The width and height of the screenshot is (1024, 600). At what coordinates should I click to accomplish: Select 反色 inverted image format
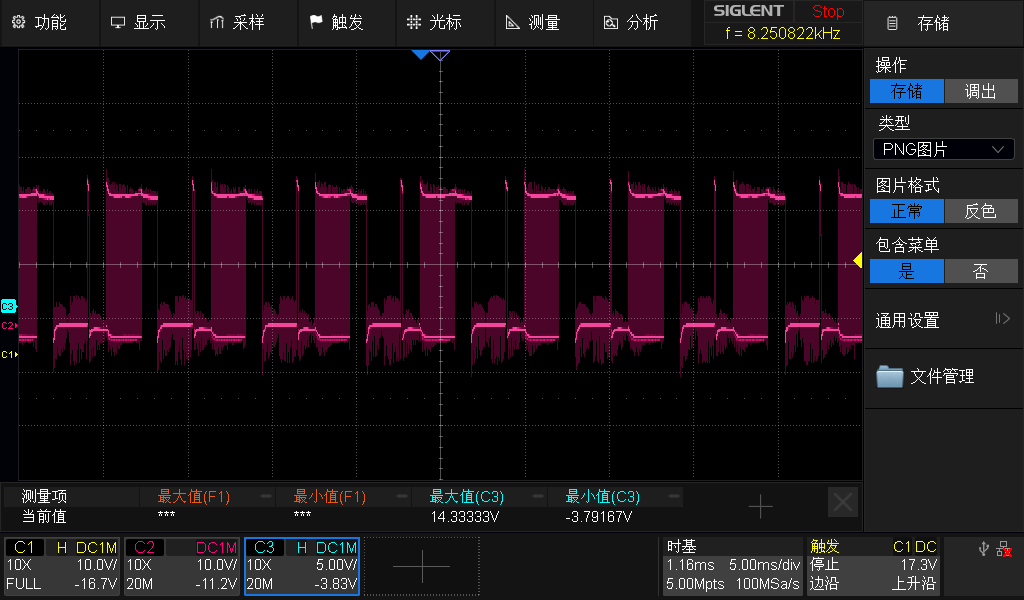click(981, 211)
